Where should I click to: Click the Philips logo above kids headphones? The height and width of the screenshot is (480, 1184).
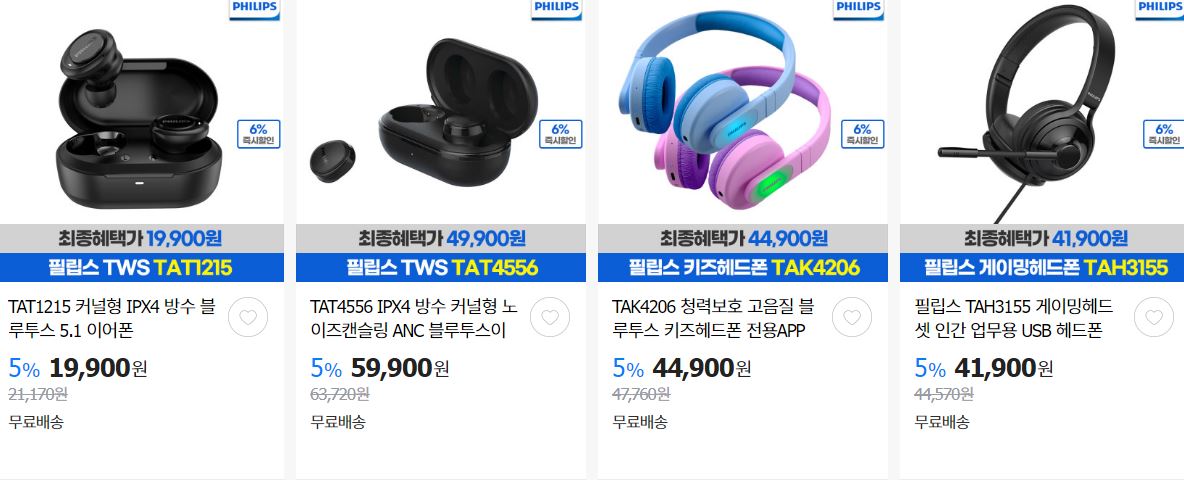click(x=859, y=8)
